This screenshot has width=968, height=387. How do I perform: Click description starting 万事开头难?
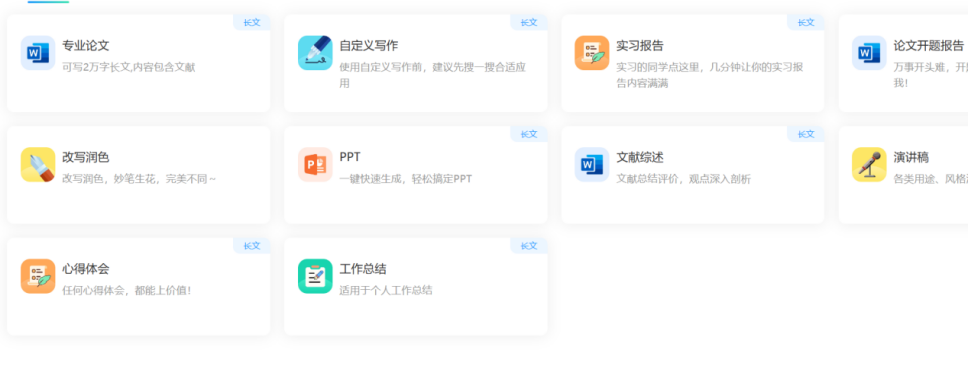click(930, 75)
